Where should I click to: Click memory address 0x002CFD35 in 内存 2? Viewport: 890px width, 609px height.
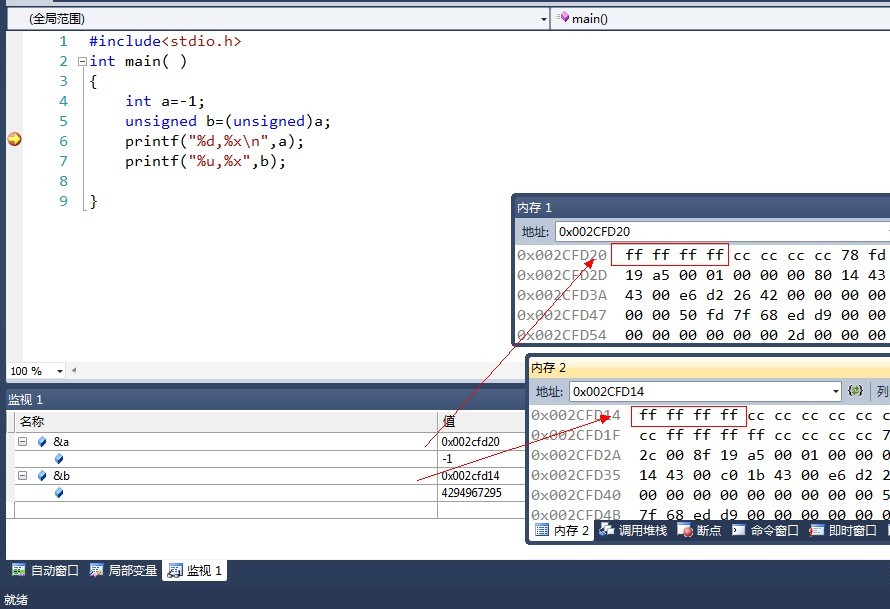[x=576, y=475]
